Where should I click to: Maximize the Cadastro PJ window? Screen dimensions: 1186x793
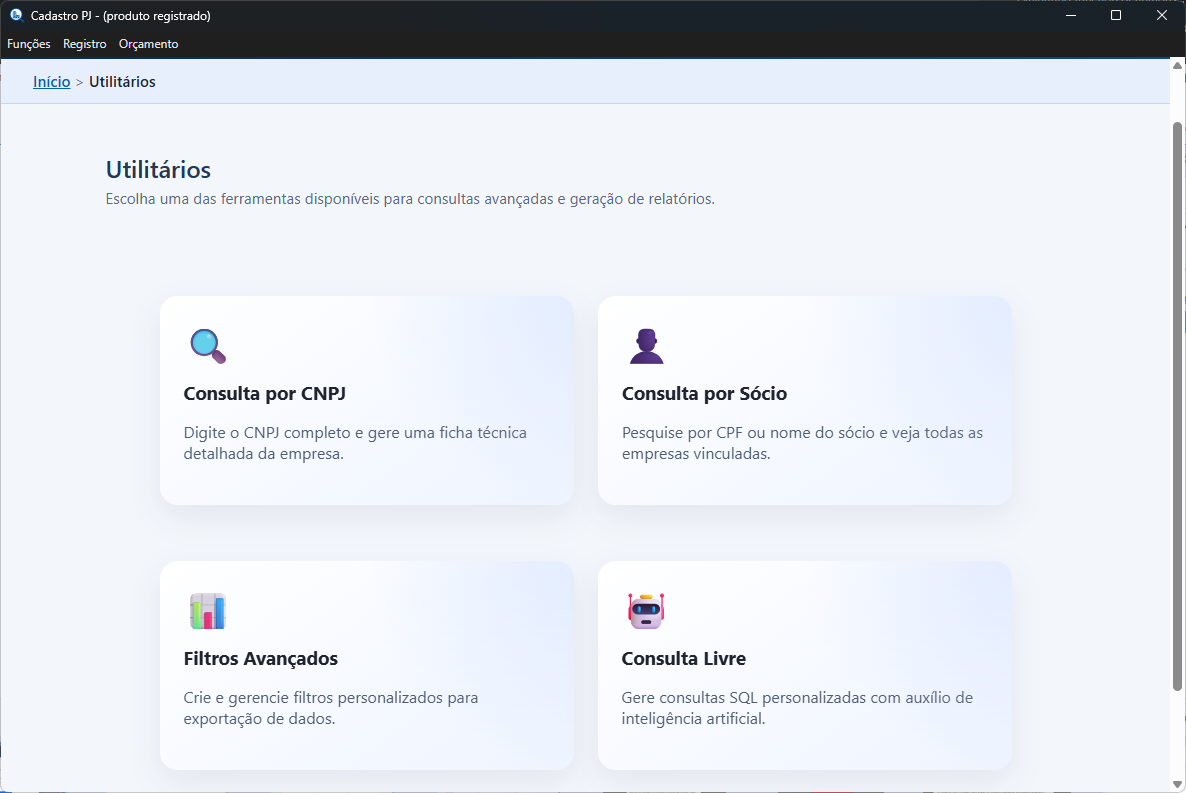click(x=1116, y=16)
